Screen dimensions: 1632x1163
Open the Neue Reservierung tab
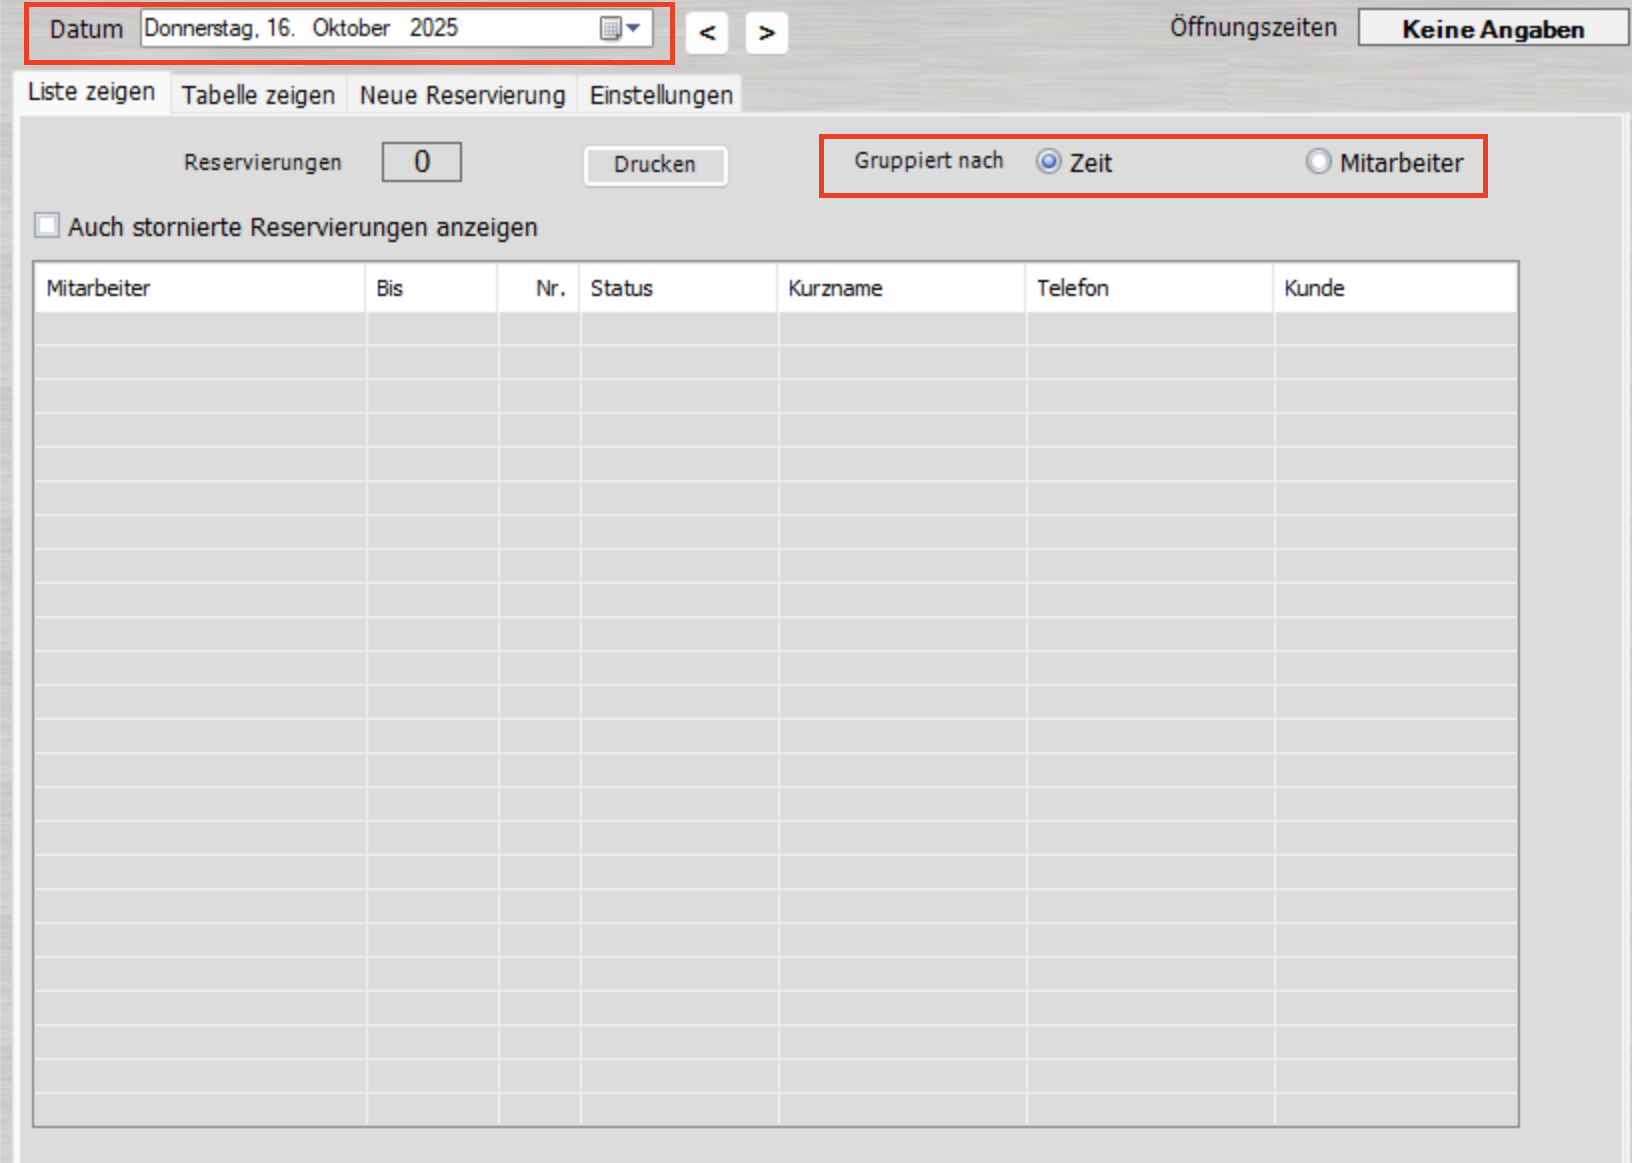point(461,94)
